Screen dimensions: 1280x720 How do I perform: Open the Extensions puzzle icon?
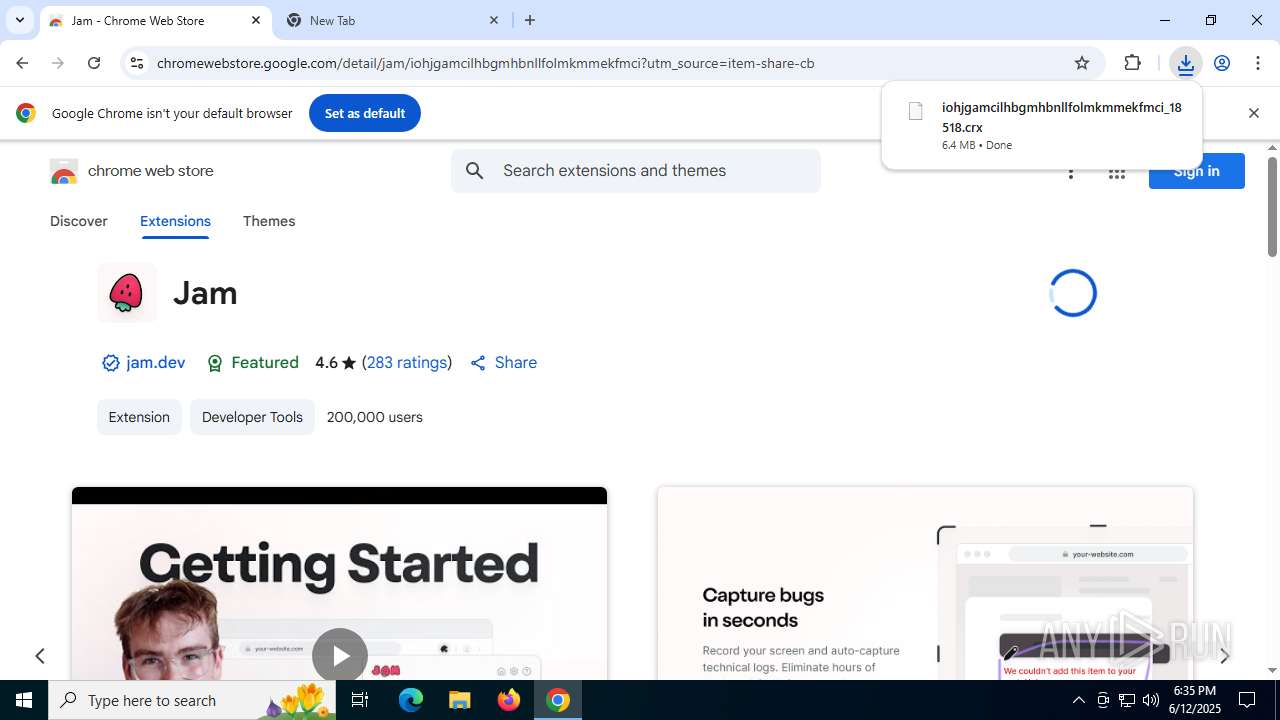(1132, 63)
